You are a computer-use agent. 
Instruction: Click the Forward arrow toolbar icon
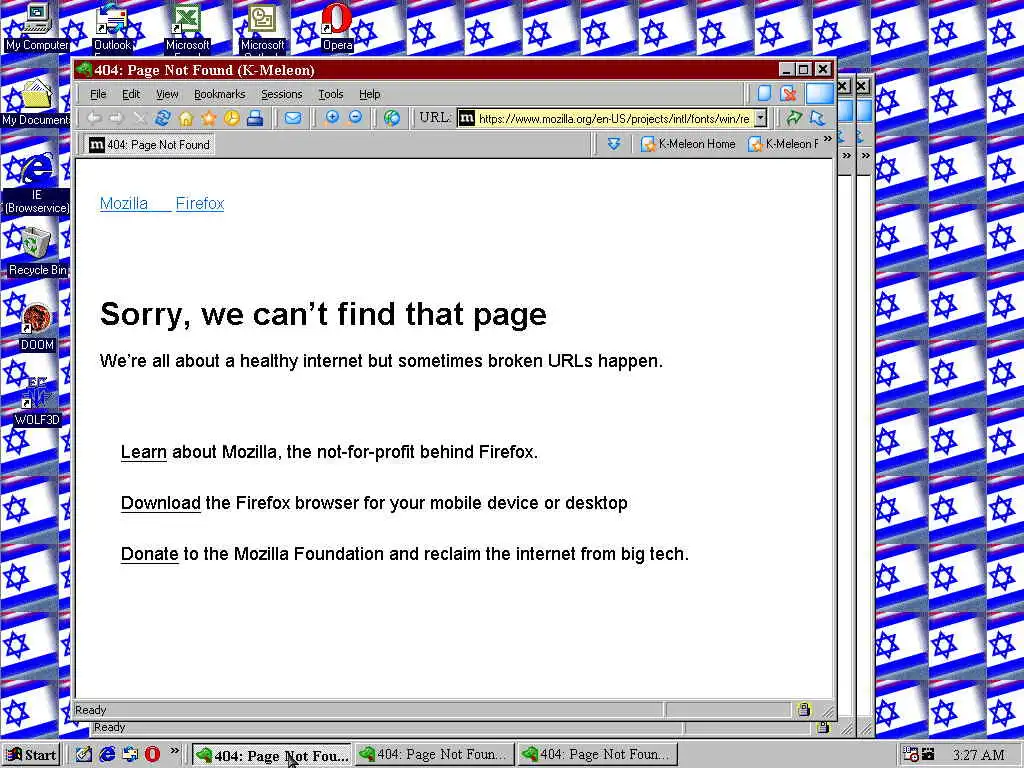[x=116, y=118]
